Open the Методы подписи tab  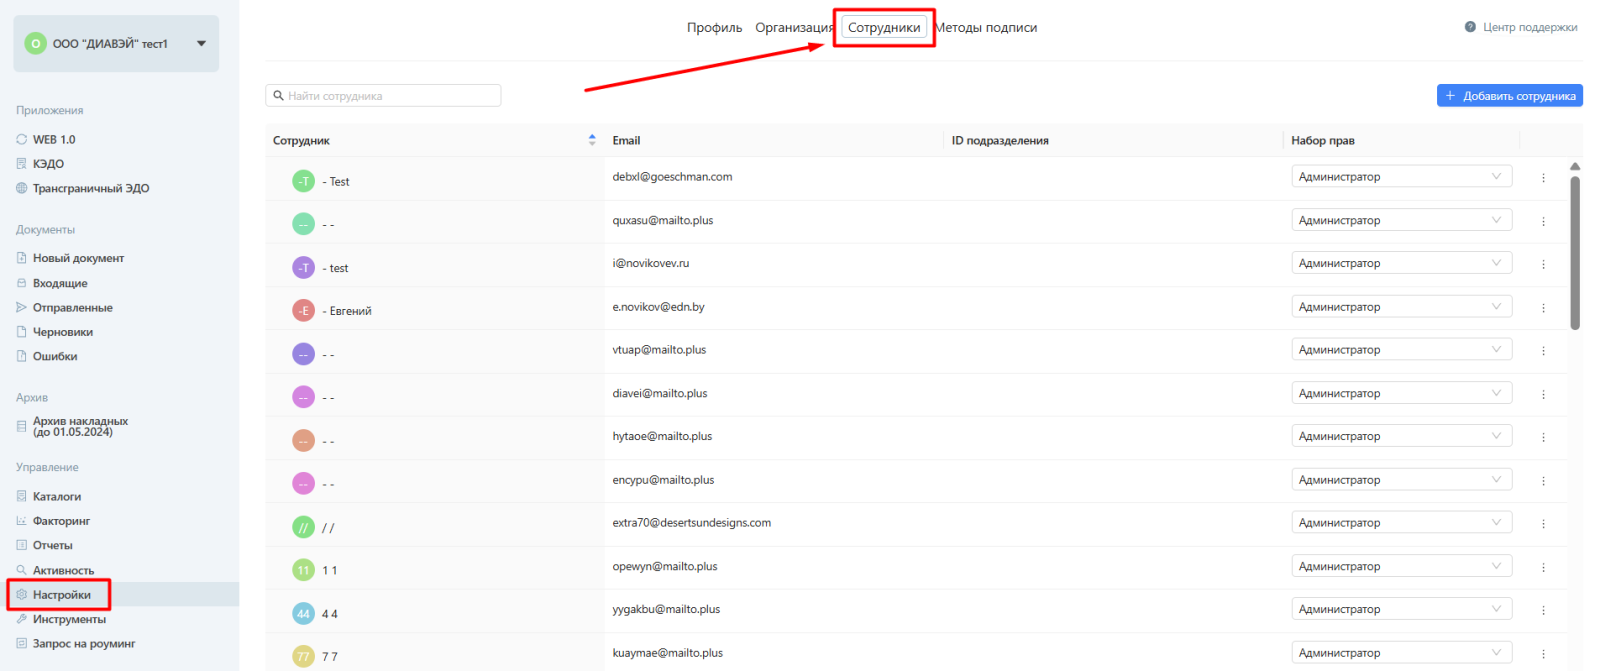(987, 28)
